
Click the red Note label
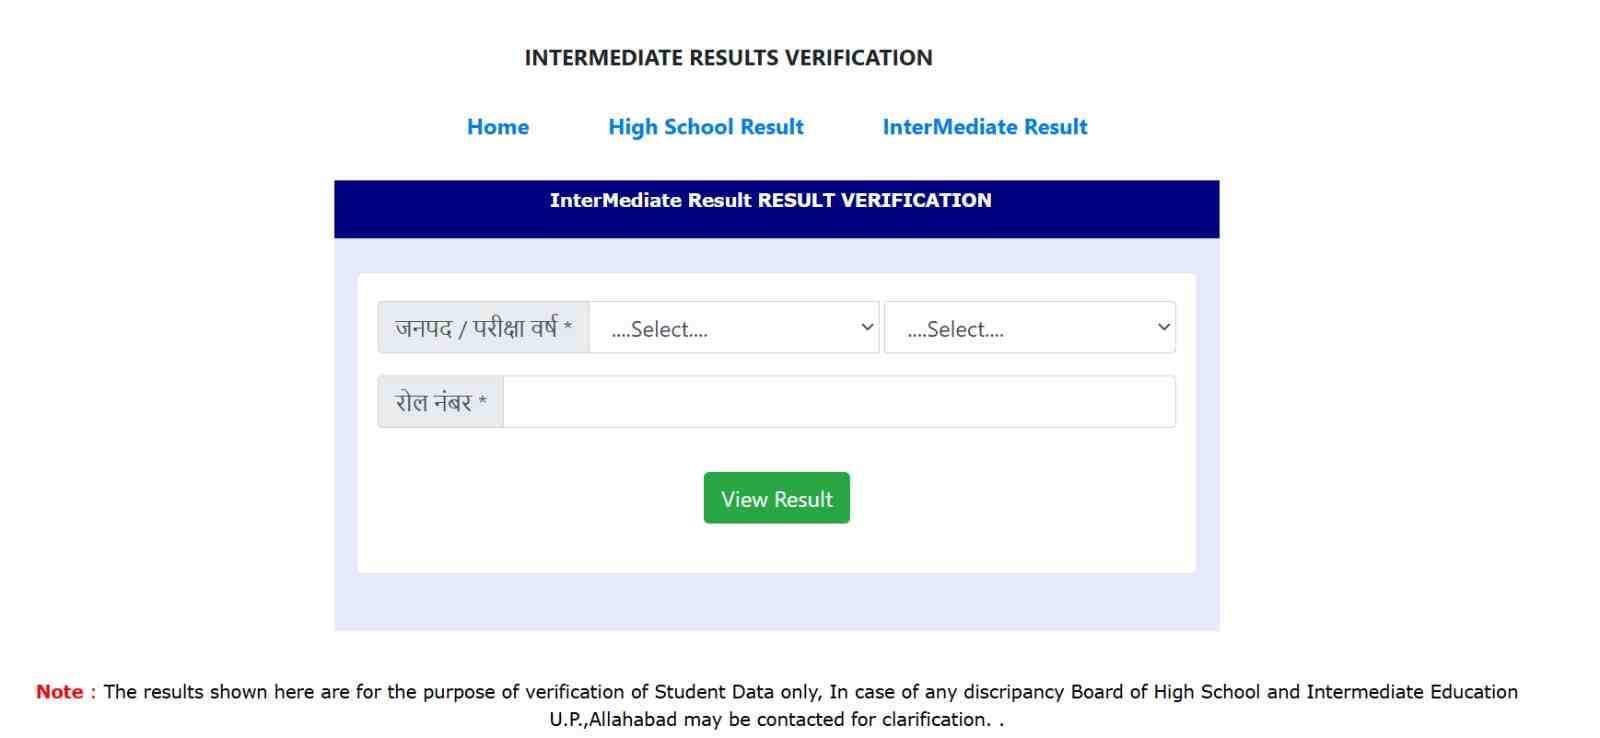pyautogui.click(x=60, y=692)
